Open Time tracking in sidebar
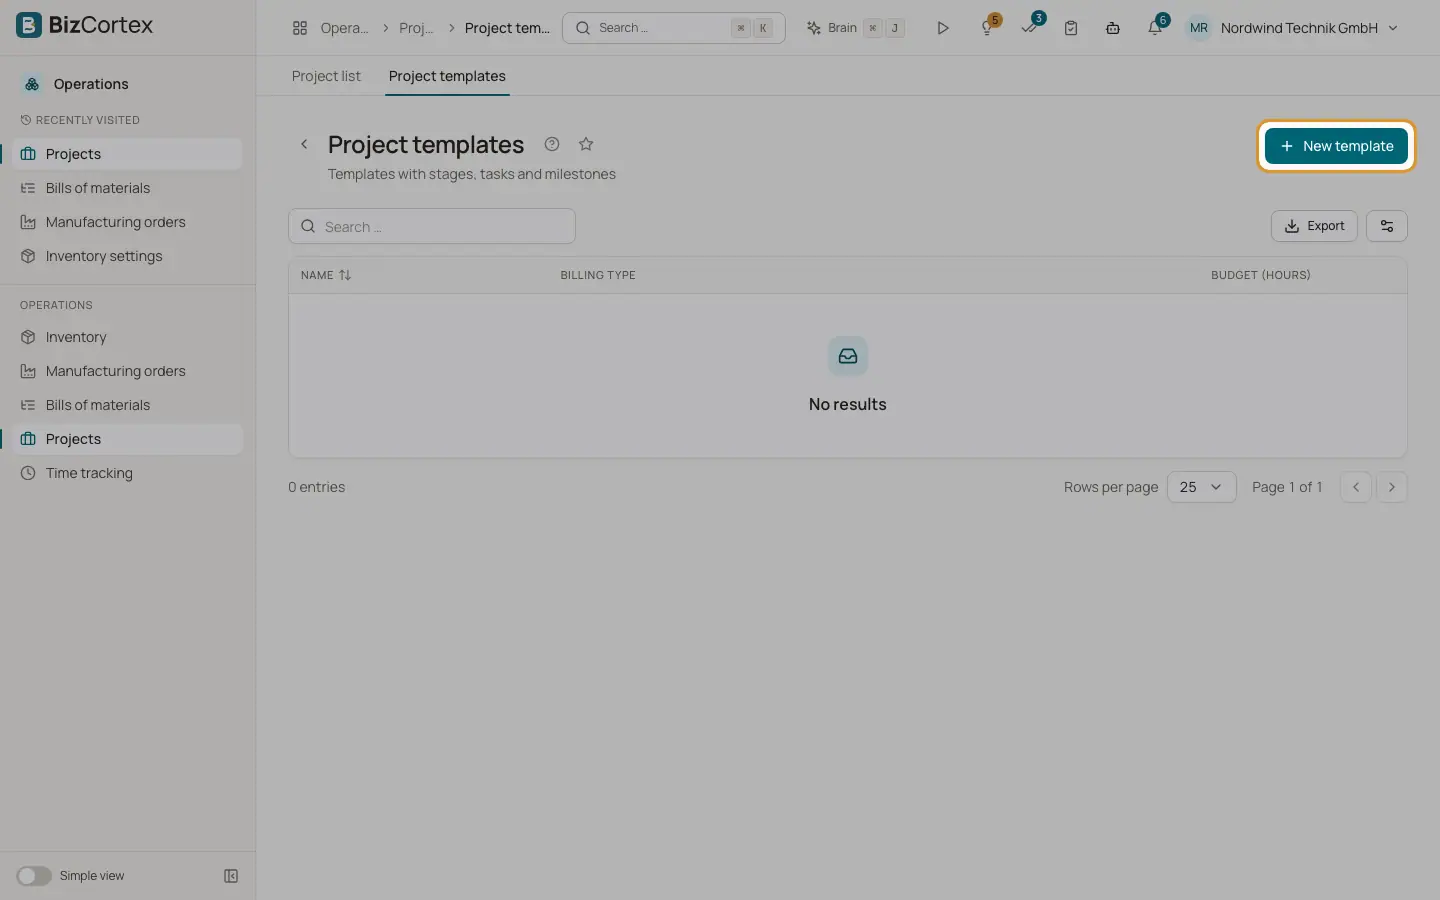This screenshot has width=1440, height=900. tap(128, 473)
